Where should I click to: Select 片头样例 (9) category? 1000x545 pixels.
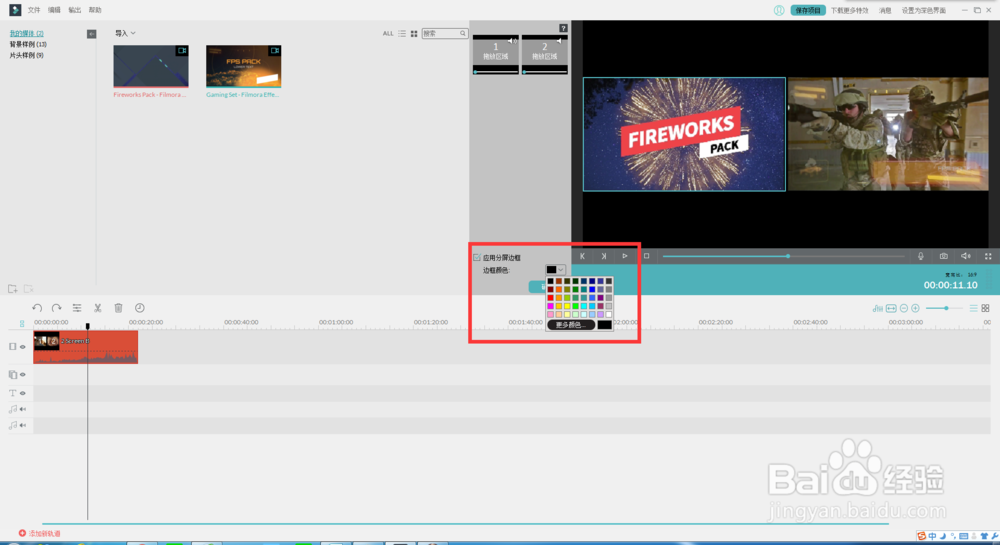click(26, 55)
